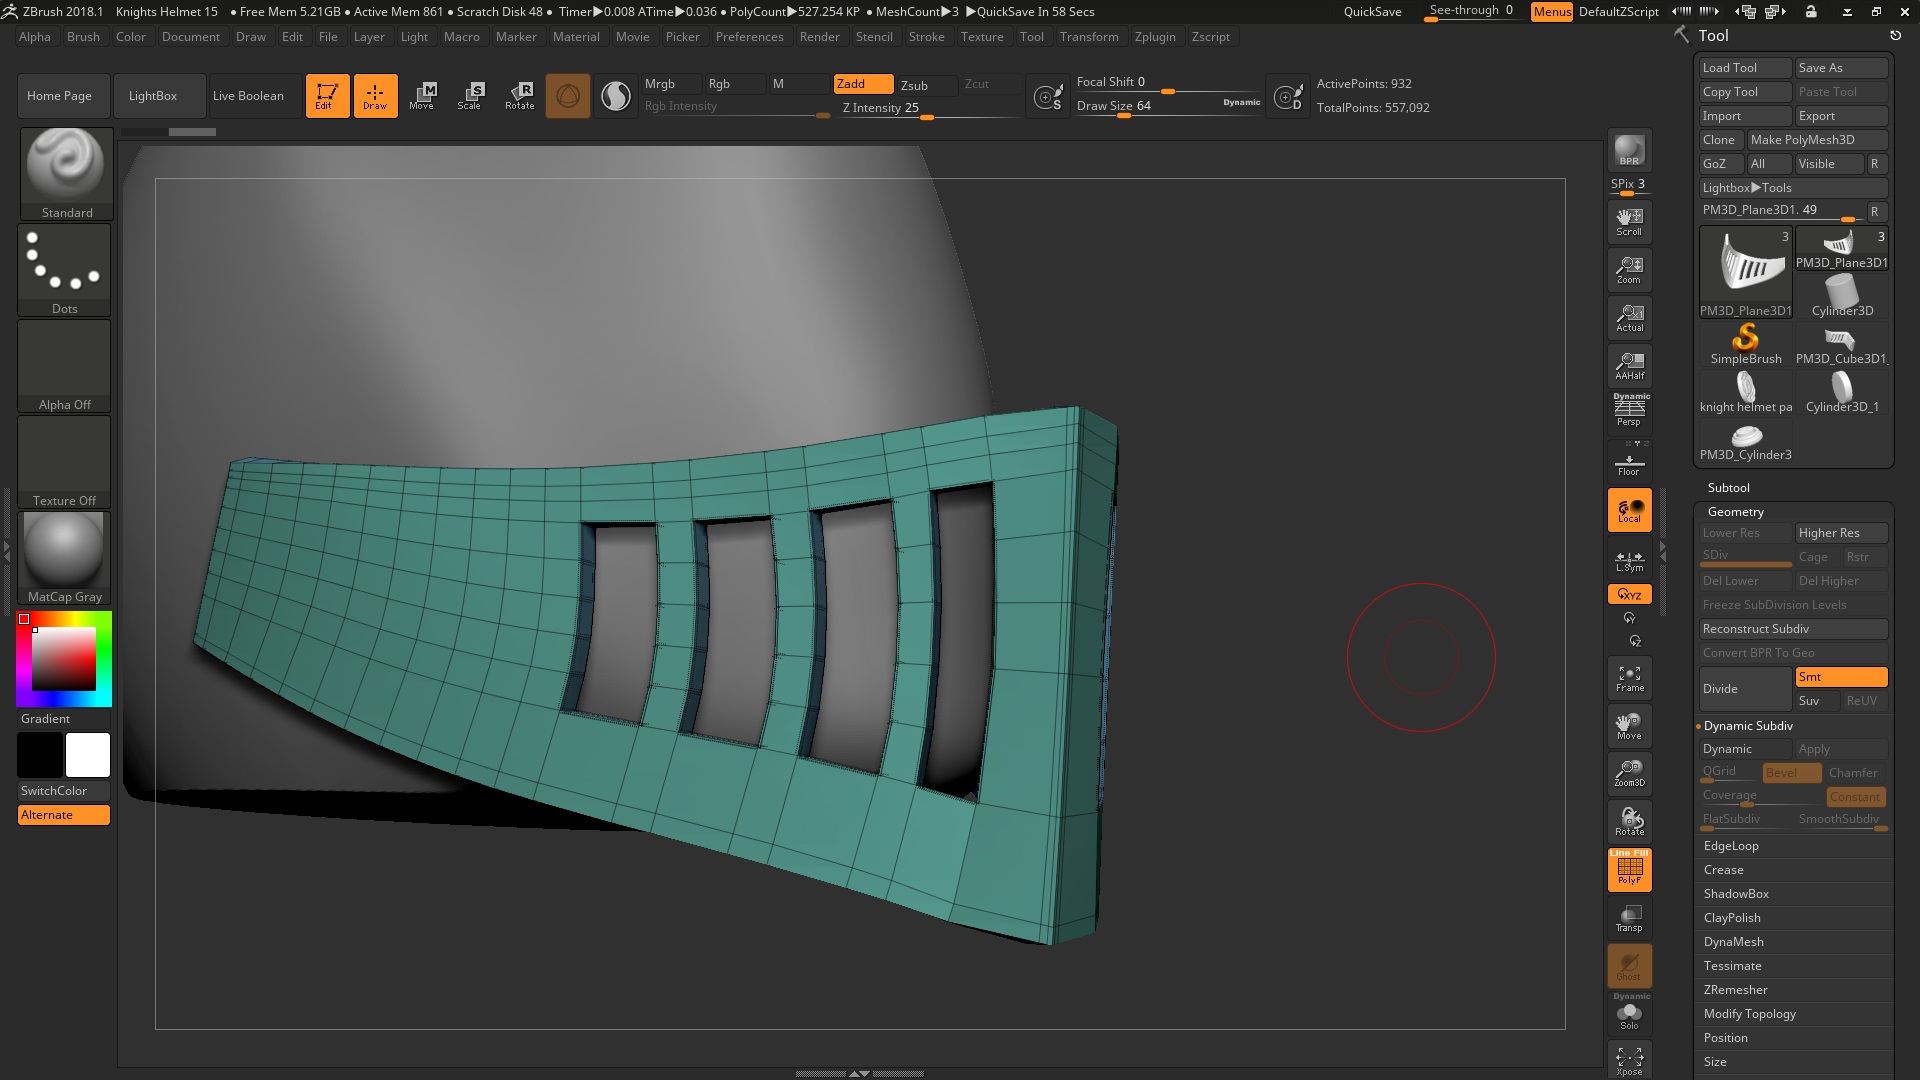Expand the Crease section
The image size is (1920, 1080).
1723,870
